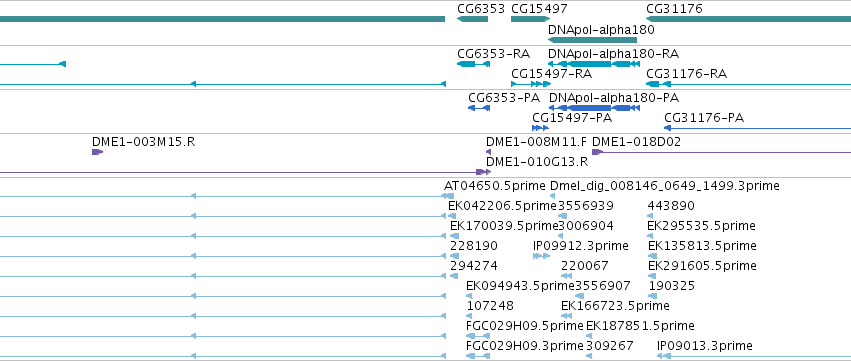Click the CG31176 gene bar

point(748,19)
